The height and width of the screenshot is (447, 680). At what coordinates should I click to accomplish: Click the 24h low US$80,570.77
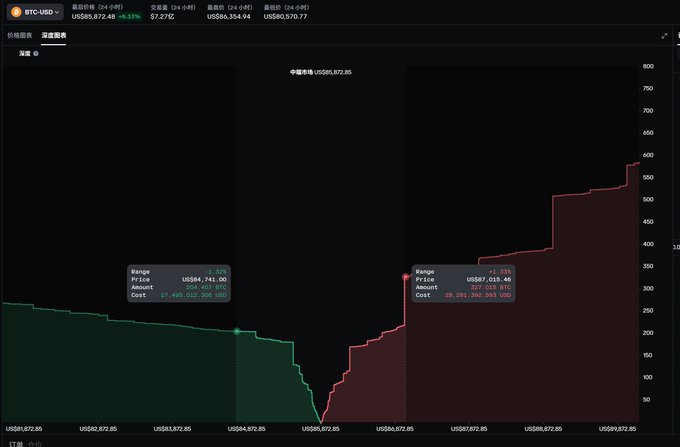(285, 16)
